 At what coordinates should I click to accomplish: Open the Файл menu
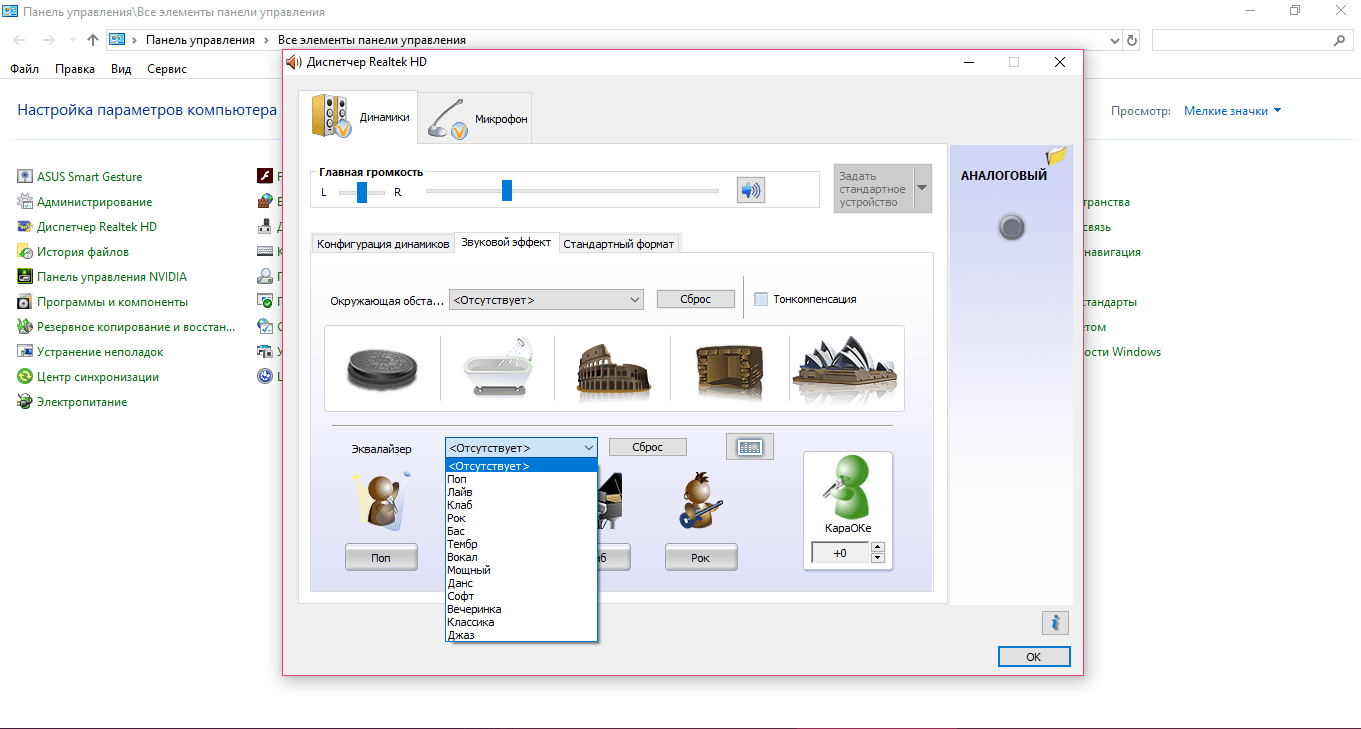tap(24, 69)
